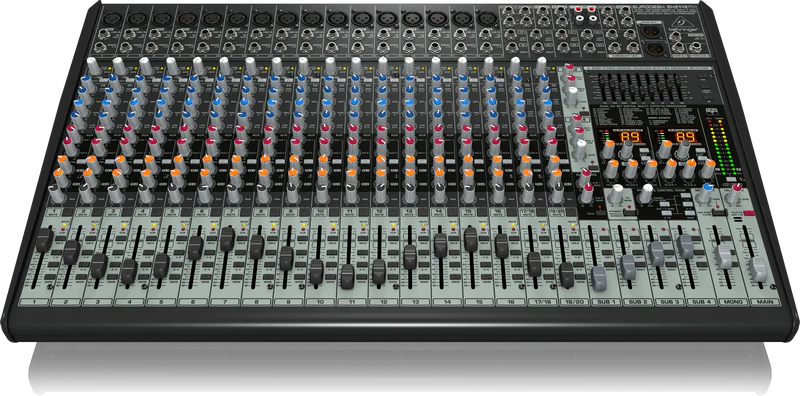Screen dimensions: 800x396
Task: Click the channel 1 fader cap
Action: point(44,240)
